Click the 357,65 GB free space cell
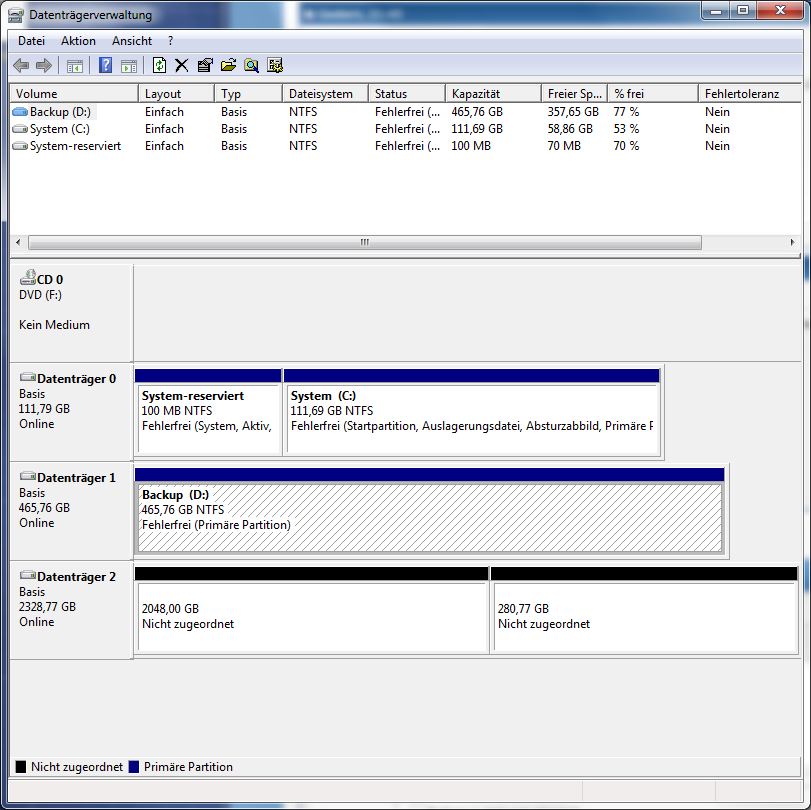This screenshot has height=810, width=811. pyautogui.click(x=573, y=112)
